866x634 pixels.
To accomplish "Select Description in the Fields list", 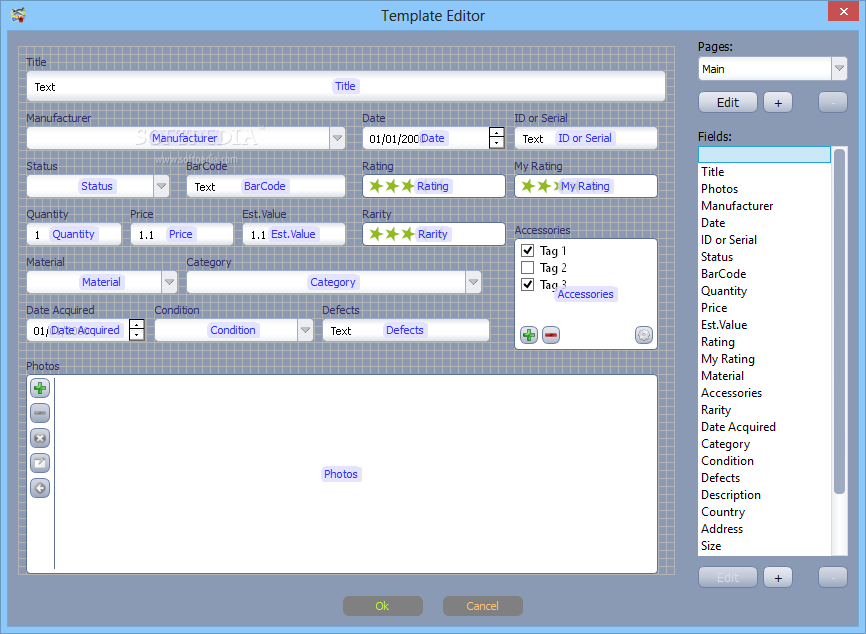I will click(764, 495).
